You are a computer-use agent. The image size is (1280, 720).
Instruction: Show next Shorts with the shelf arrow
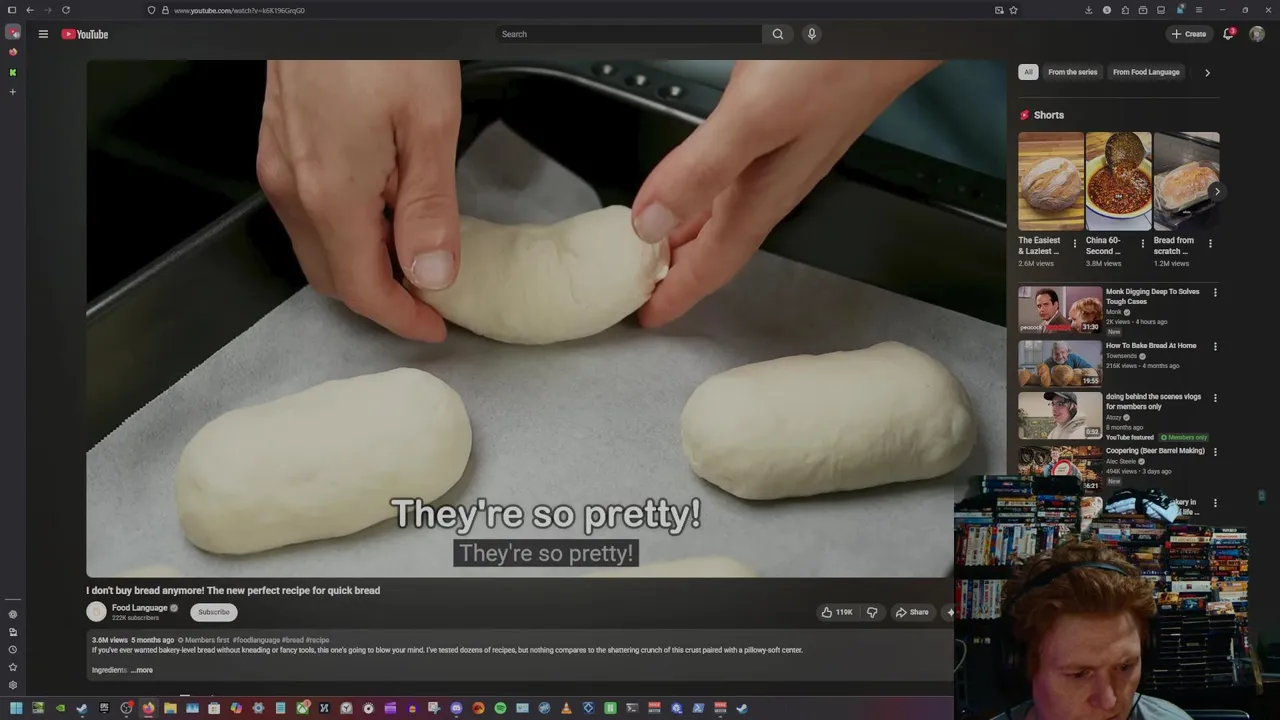point(1216,191)
